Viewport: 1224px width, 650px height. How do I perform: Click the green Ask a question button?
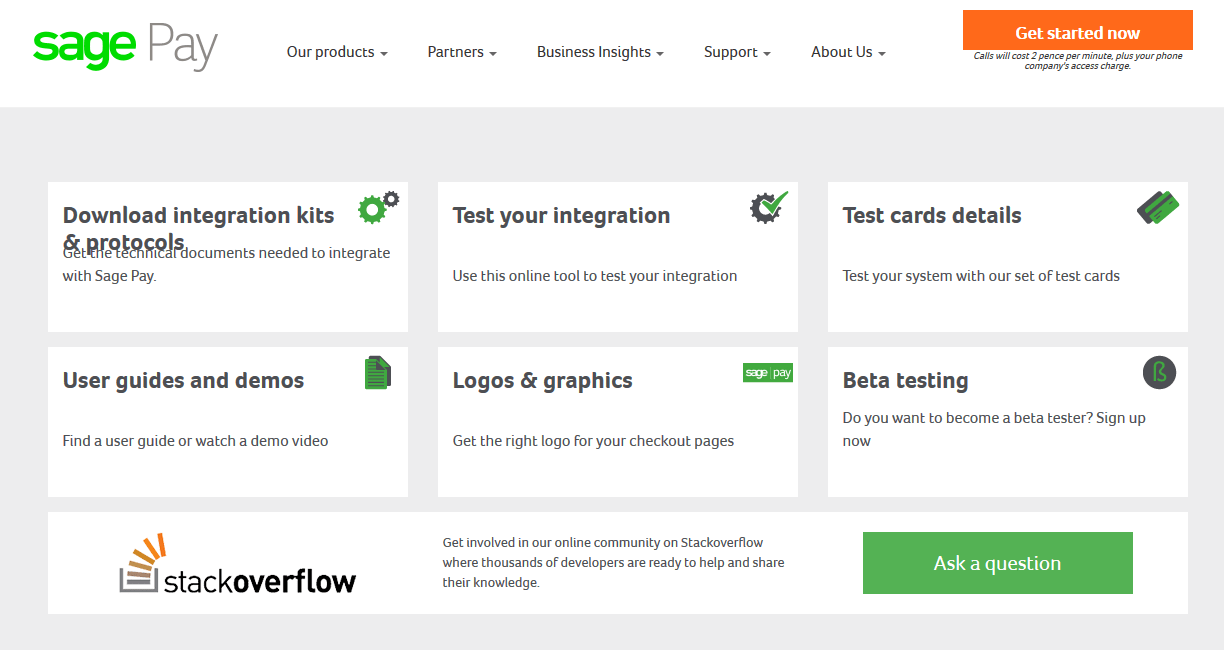pyautogui.click(x=998, y=563)
